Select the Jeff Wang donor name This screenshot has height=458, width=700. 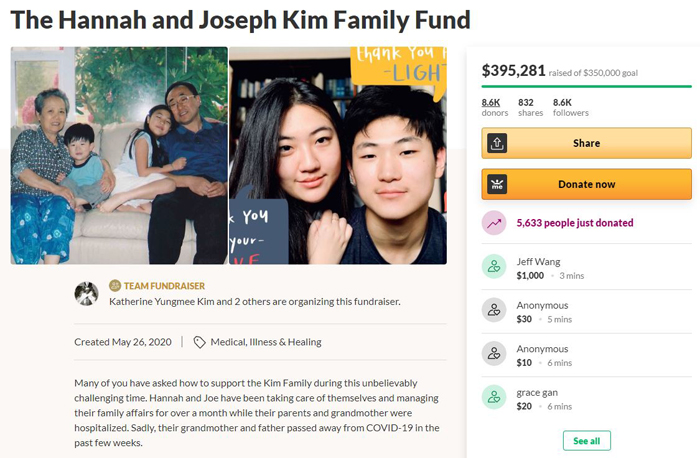pyautogui.click(x=538, y=262)
